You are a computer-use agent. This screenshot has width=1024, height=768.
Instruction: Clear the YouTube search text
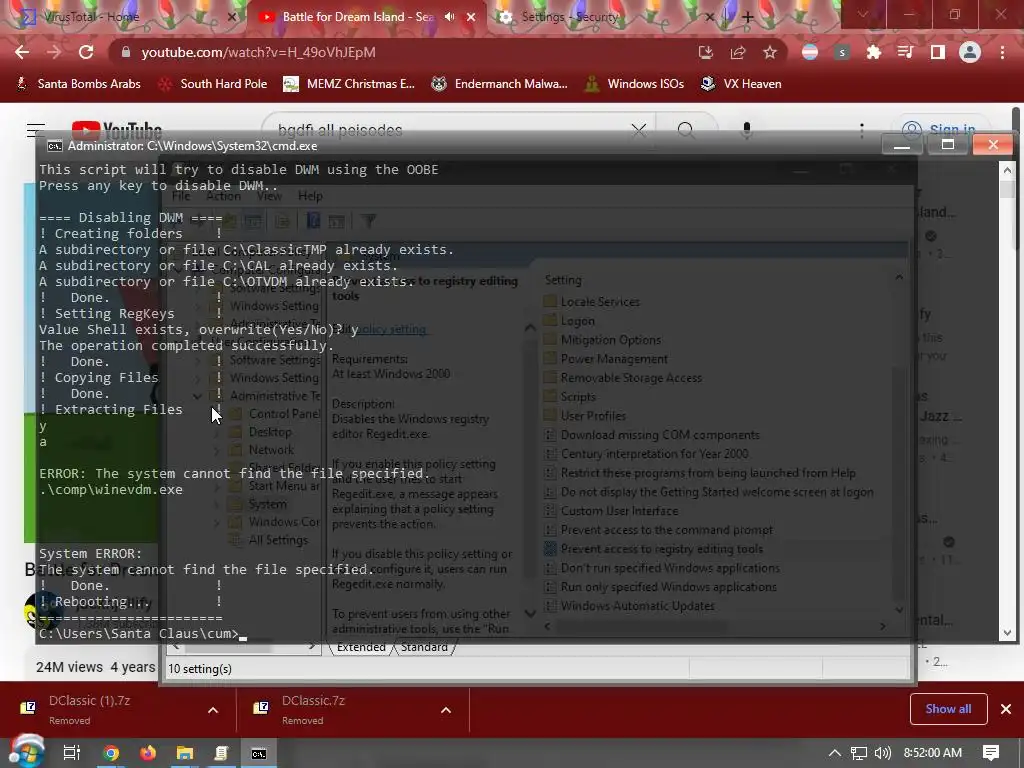pos(639,130)
